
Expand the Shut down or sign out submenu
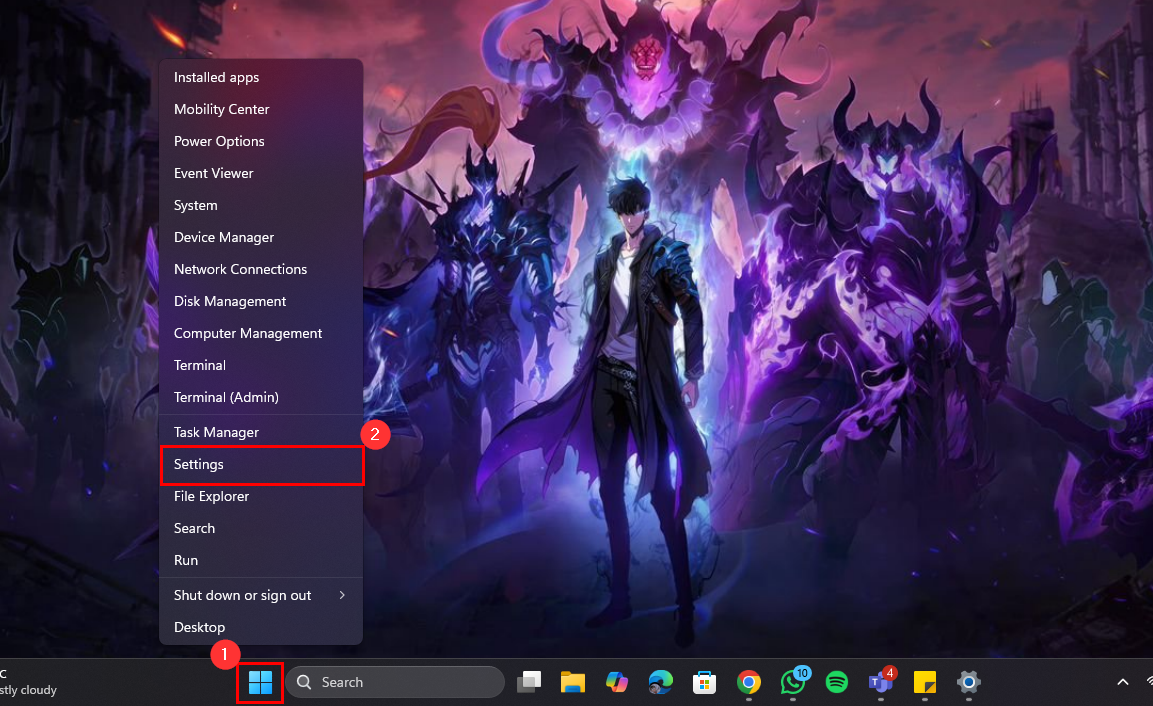point(260,595)
